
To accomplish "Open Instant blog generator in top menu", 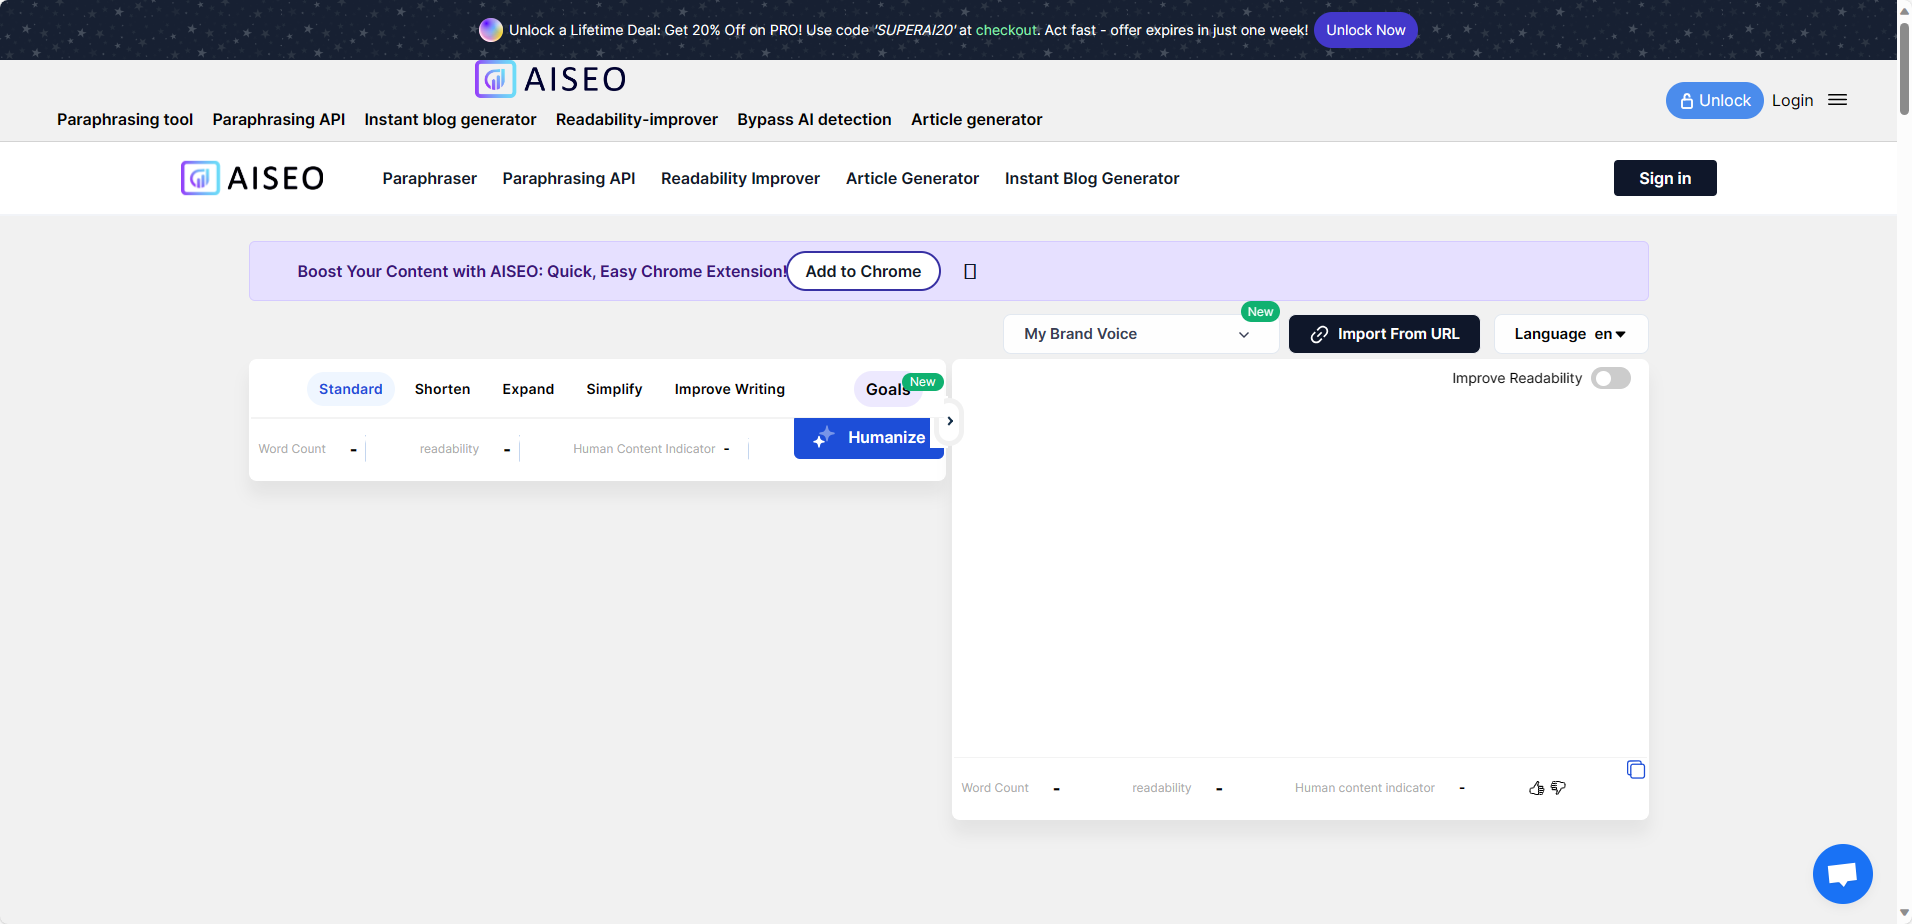I will [450, 119].
